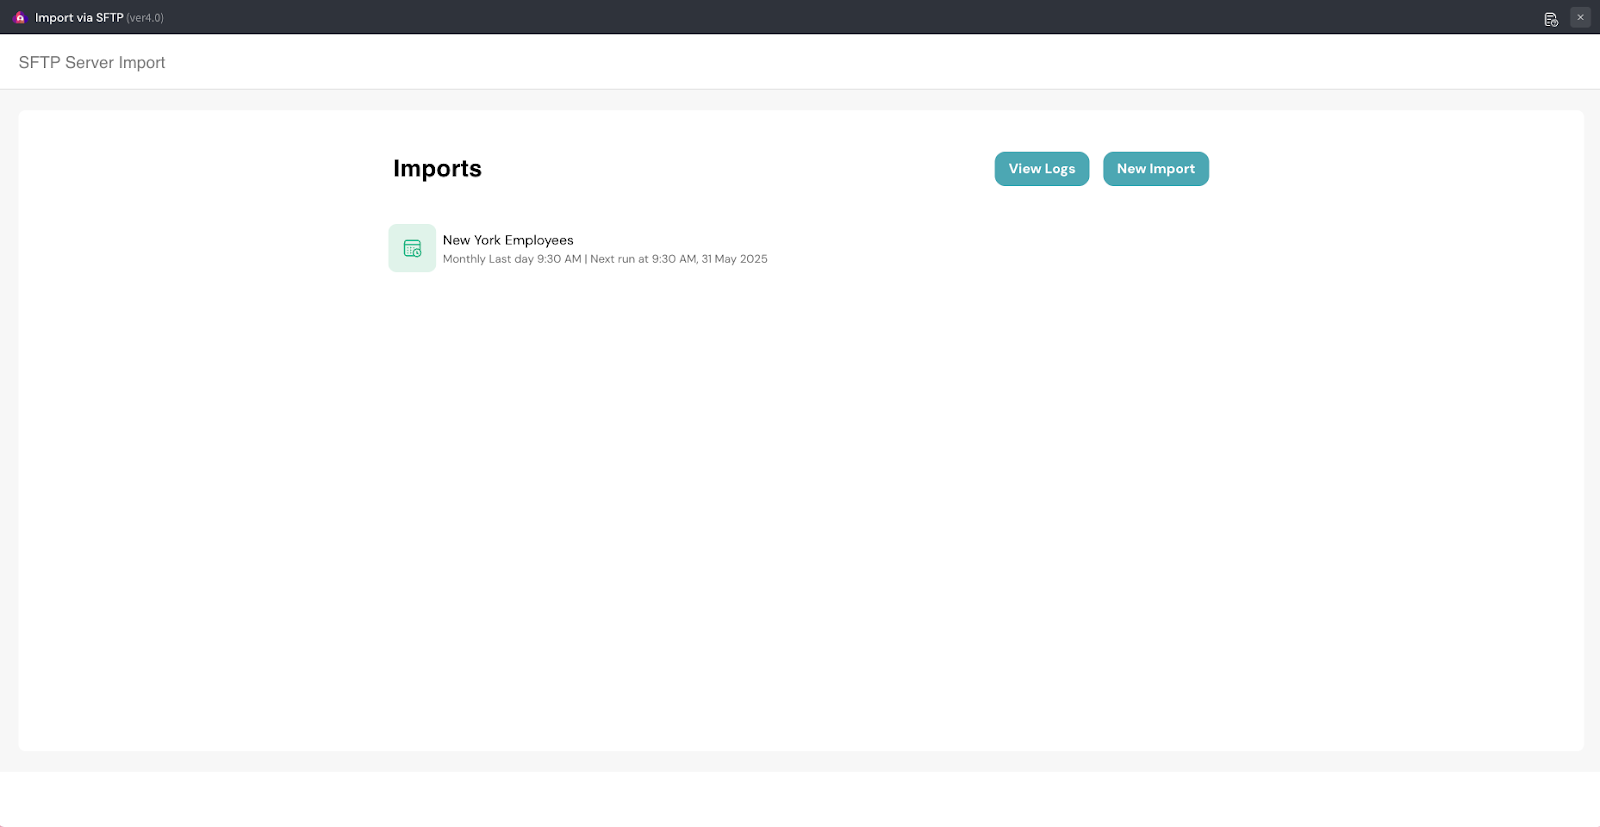Click the app logo in title bar
This screenshot has width=1600, height=827.
pyautogui.click(x=19, y=18)
